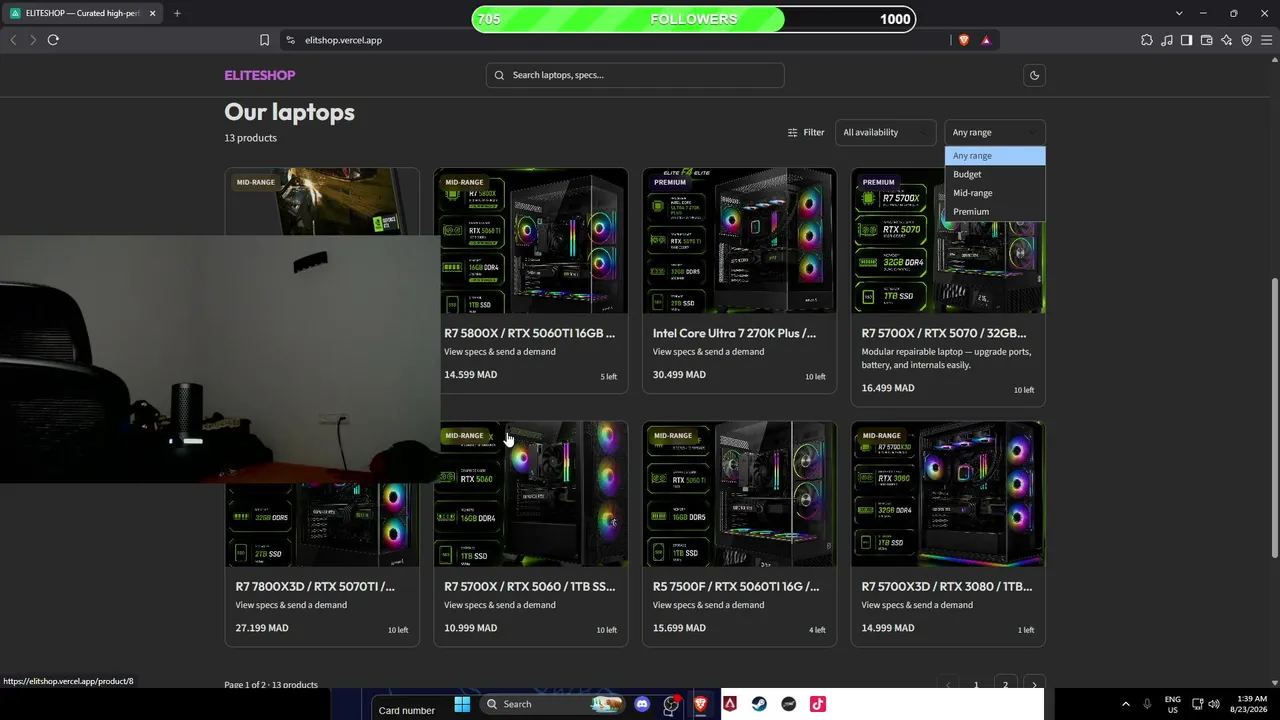
Task: Click the '15.699 MAD' price
Action: (x=679, y=629)
